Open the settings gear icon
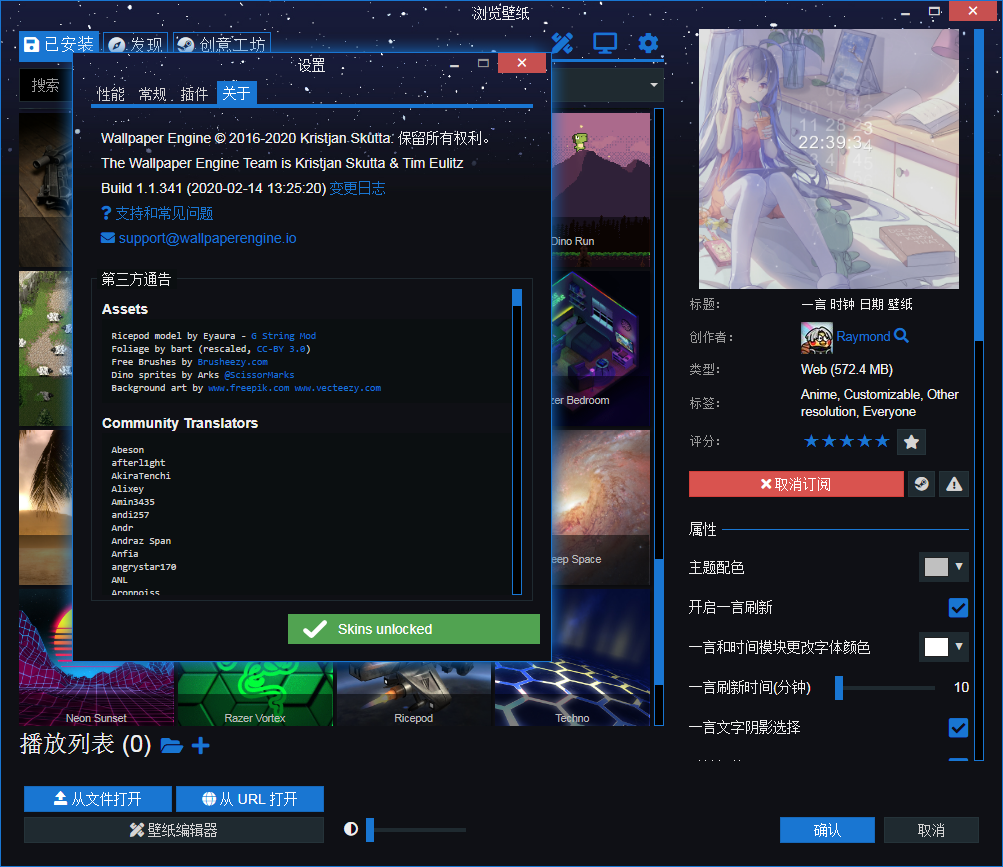1003x867 pixels. pyautogui.click(x=647, y=43)
